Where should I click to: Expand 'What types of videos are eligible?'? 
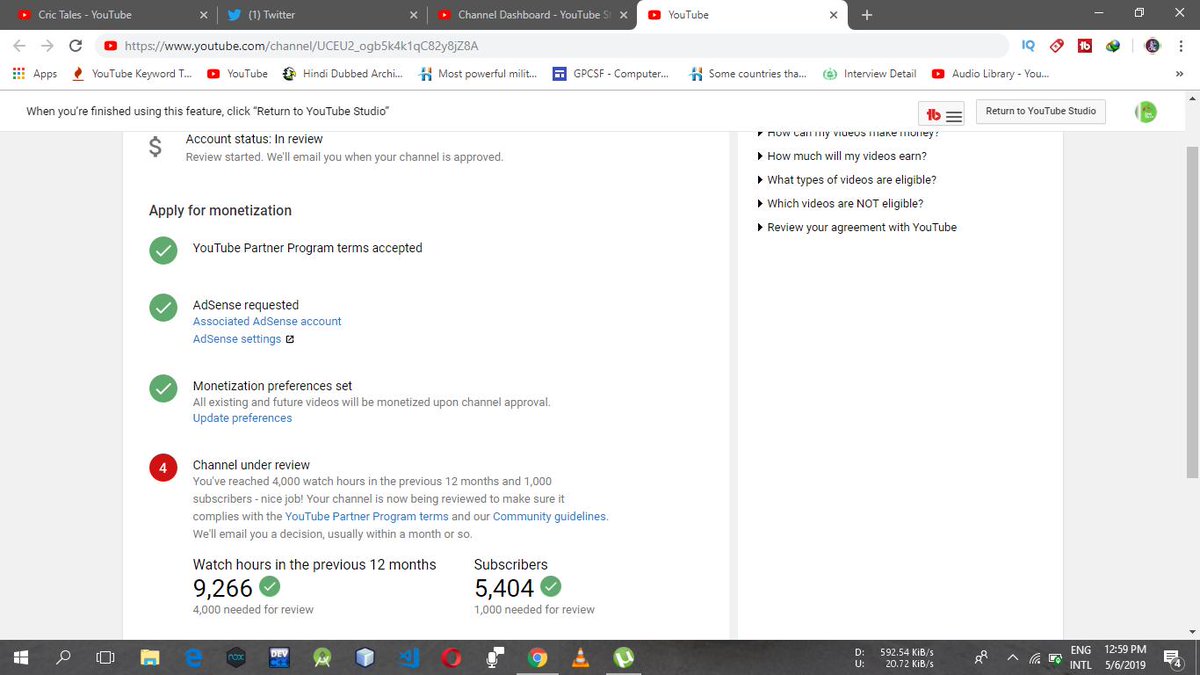[x=847, y=180]
